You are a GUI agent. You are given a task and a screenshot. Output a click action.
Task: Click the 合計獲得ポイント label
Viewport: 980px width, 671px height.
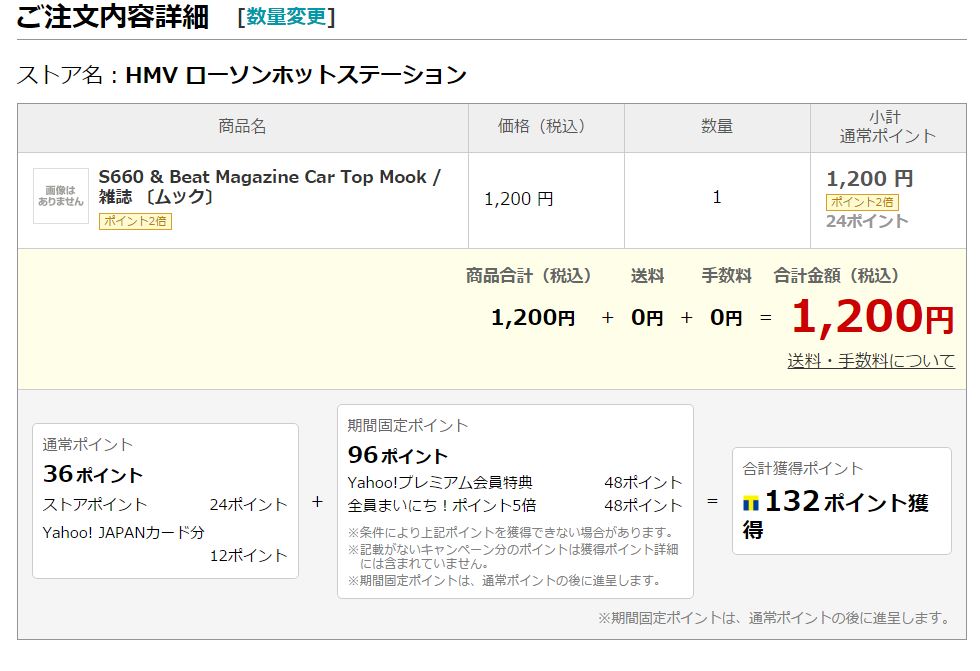[802, 469]
